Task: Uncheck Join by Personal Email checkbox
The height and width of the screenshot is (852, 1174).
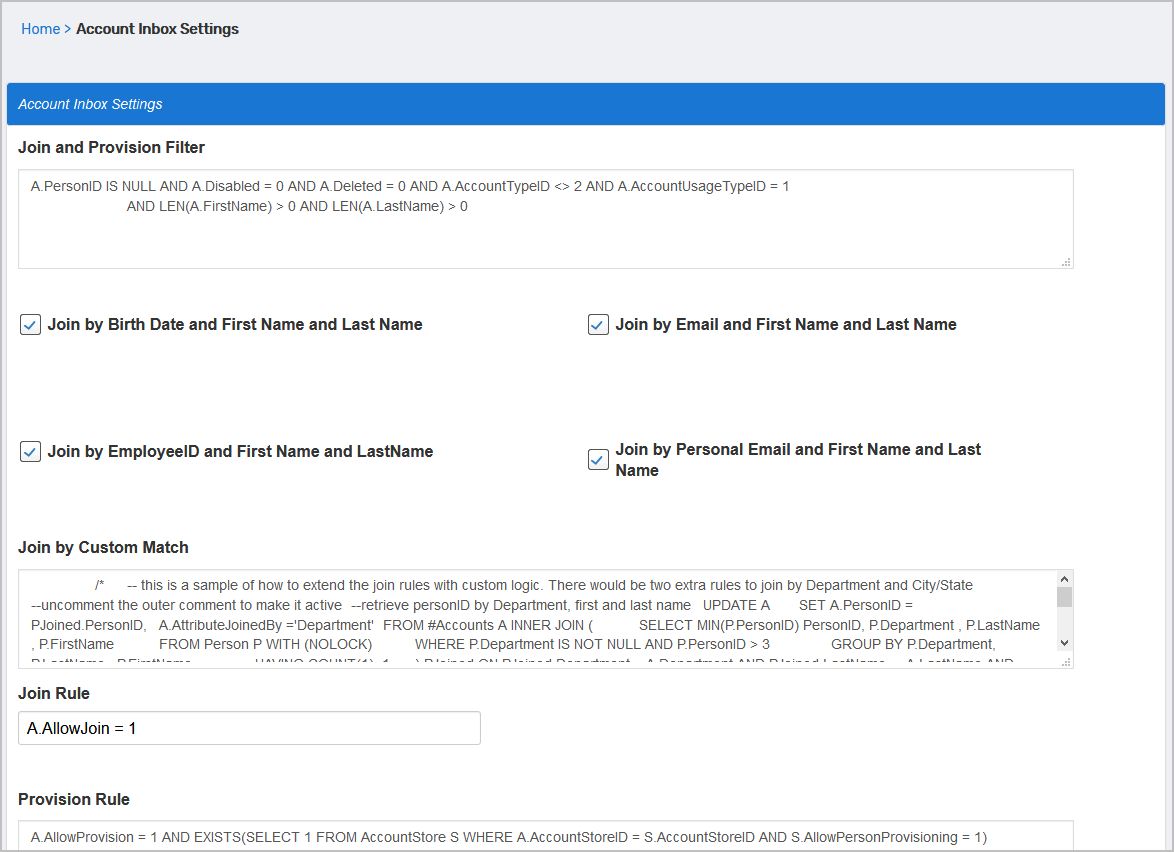Action: (598, 460)
